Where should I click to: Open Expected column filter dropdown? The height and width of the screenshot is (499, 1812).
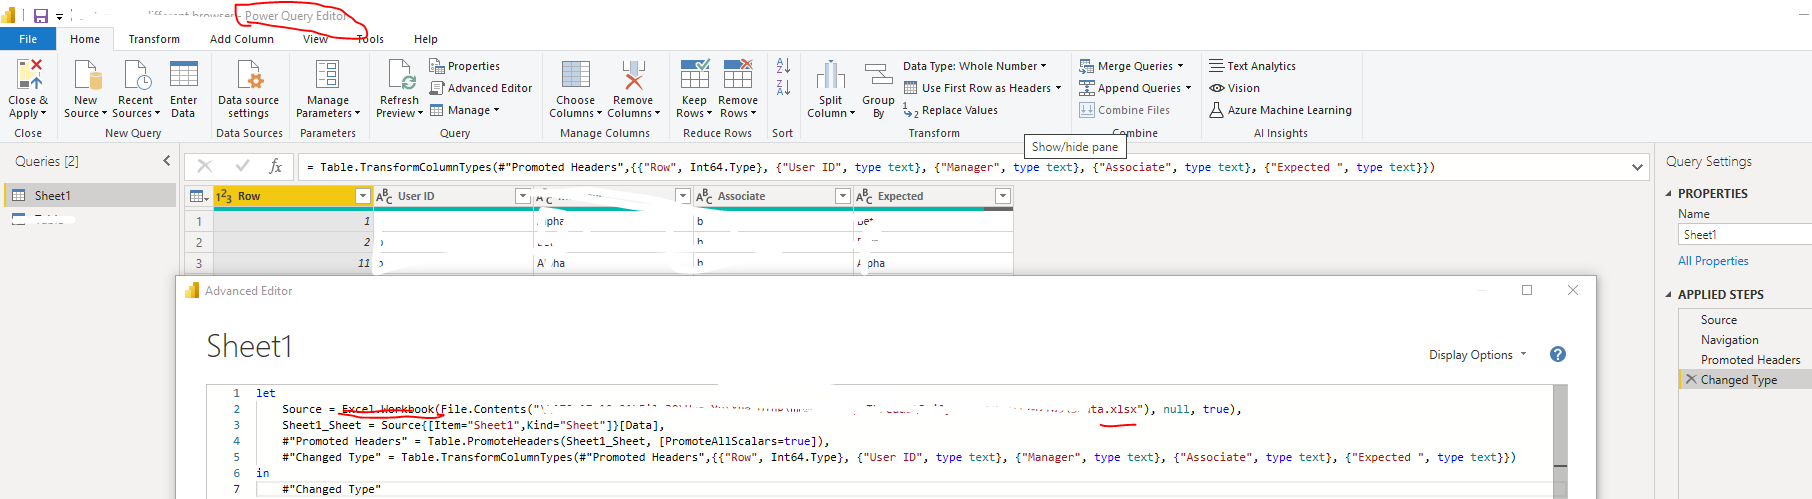pyautogui.click(x=1002, y=196)
